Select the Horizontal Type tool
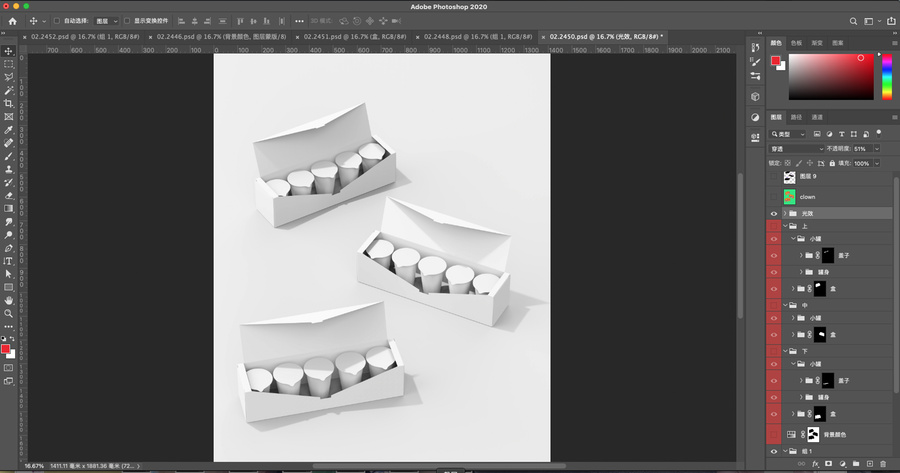The height and width of the screenshot is (473, 900). tap(9, 261)
